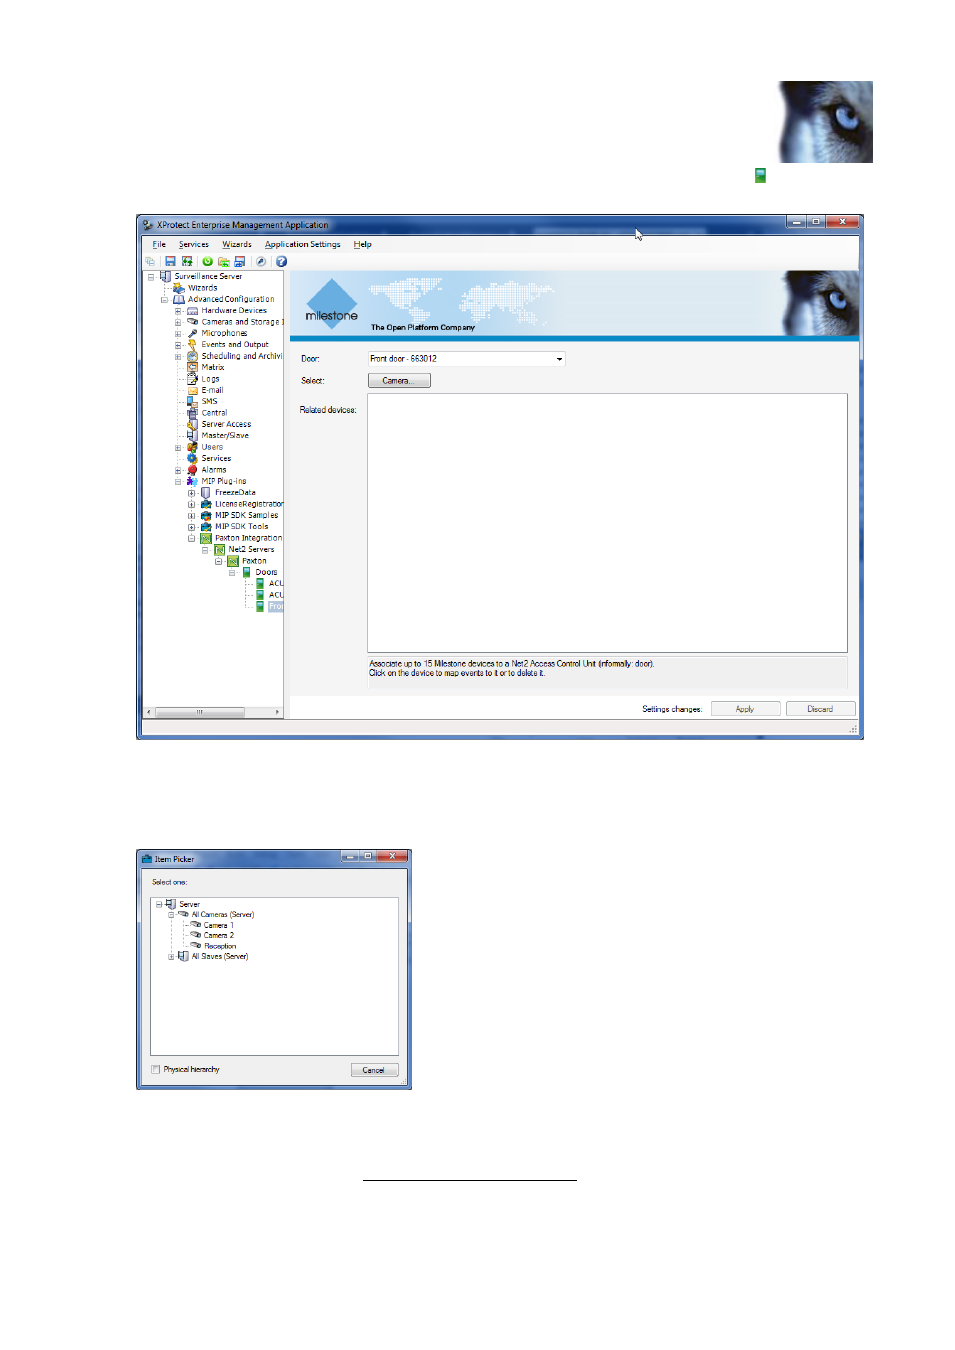Click the tree scrollbar right arrow
The height and width of the screenshot is (1350, 955).
278,713
